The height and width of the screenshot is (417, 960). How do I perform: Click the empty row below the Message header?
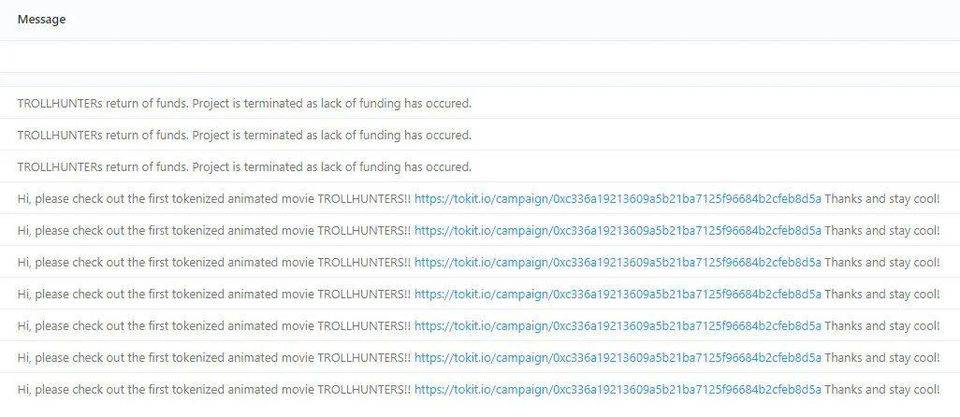pos(480,57)
